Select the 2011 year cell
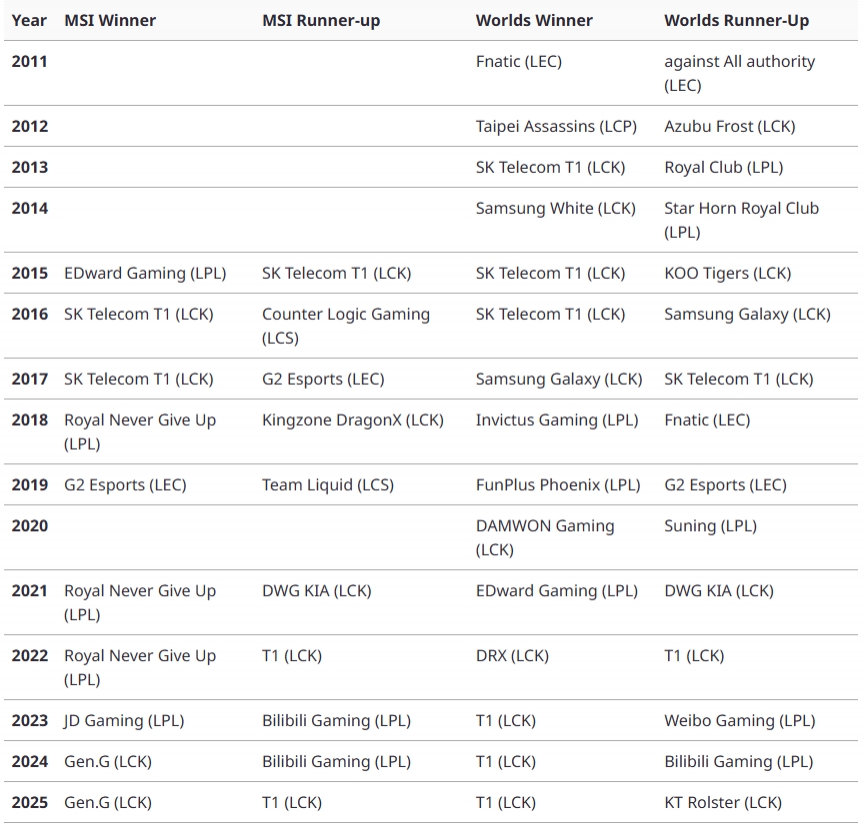The image size is (864, 824). tap(29, 61)
